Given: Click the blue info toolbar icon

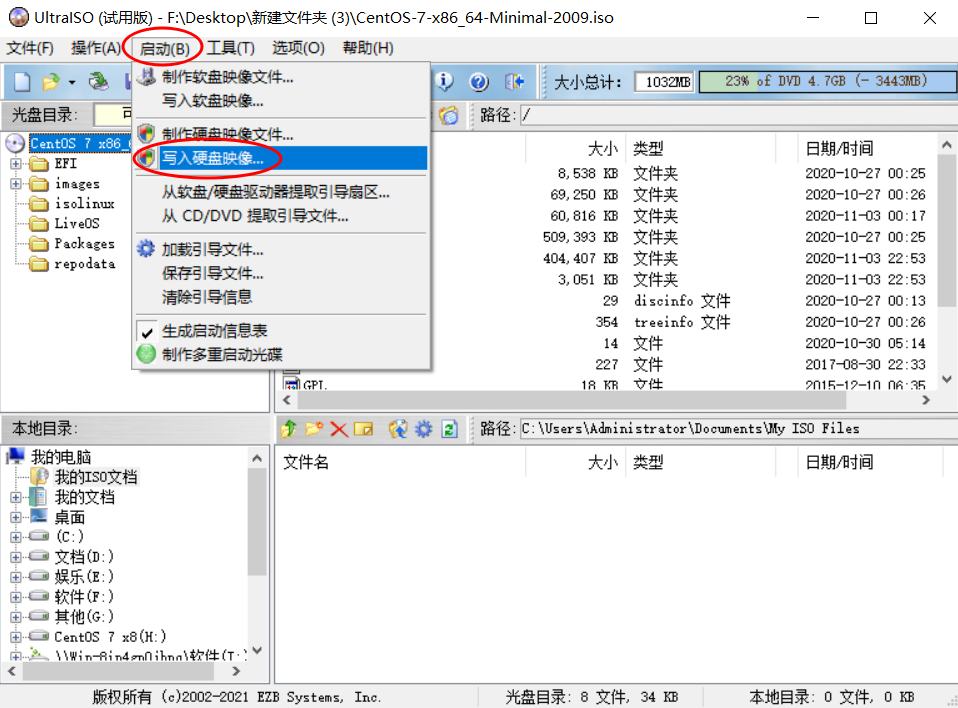Looking at the screenshot, I should (x=444, y=81).
